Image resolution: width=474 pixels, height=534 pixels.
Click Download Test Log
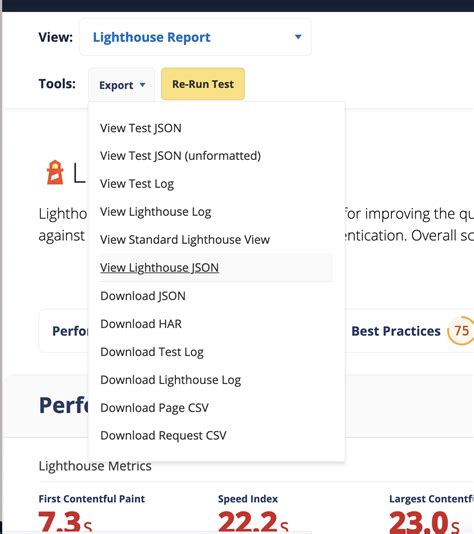click(x=152, y=352)
